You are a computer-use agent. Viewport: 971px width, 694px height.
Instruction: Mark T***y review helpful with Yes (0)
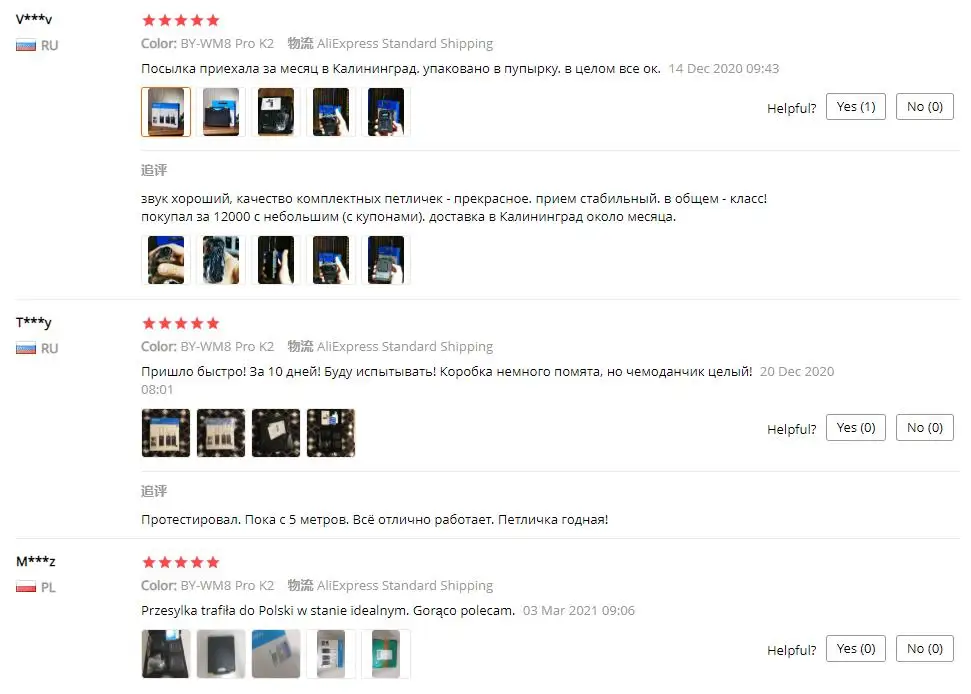(x=855, y=428)
